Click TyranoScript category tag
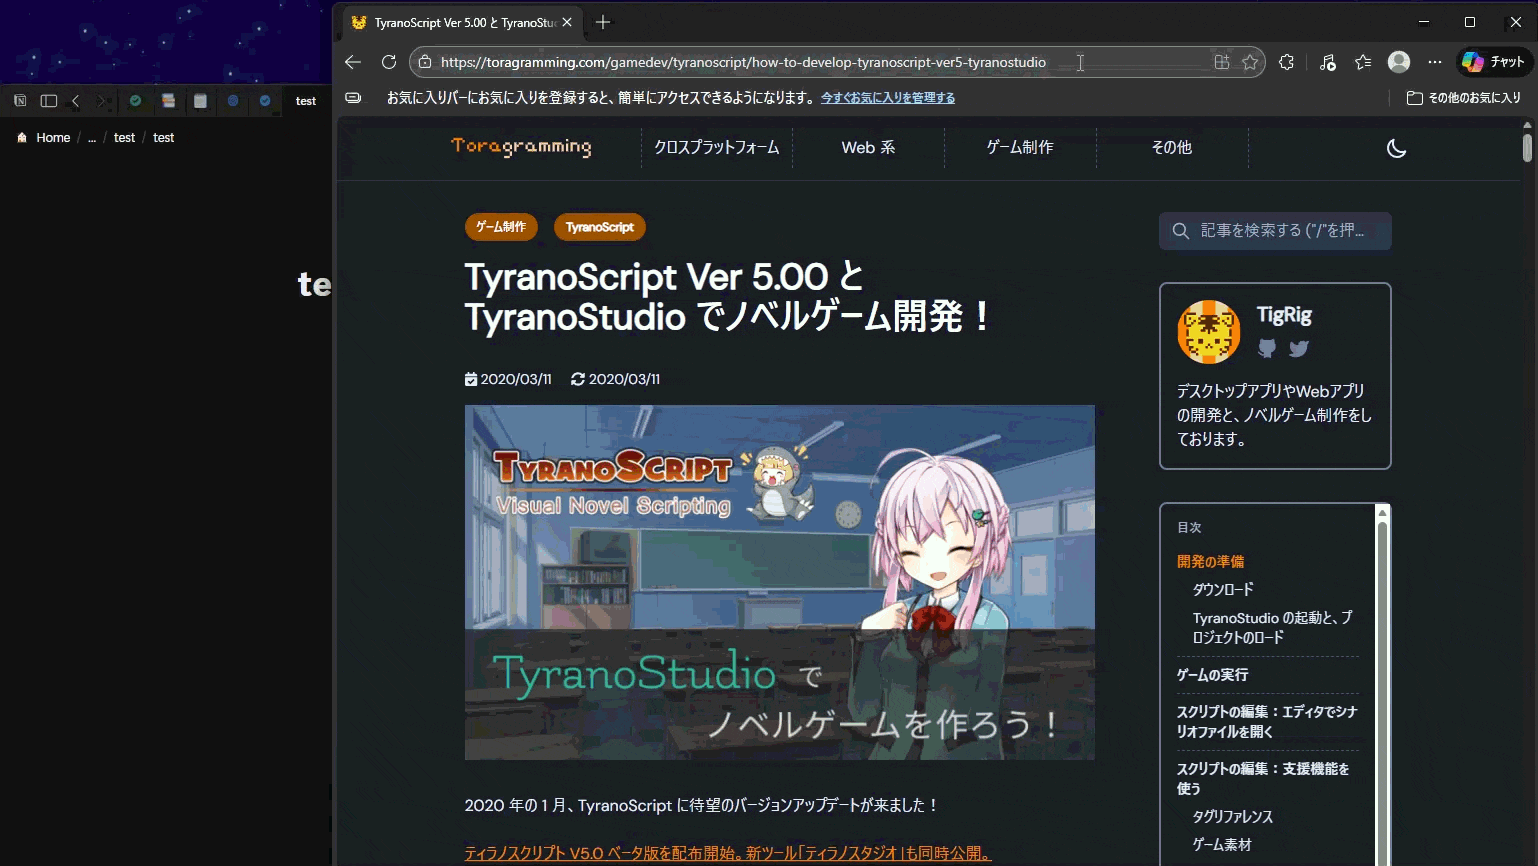 point(600,227)
